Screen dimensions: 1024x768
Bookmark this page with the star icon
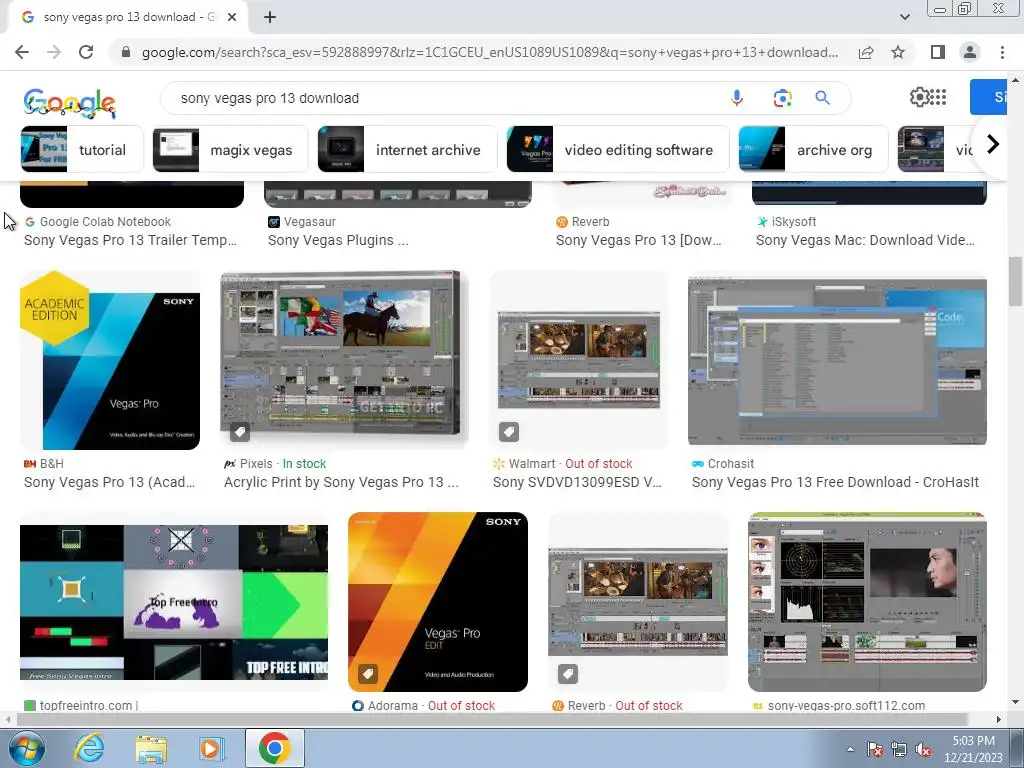[898, 52]
